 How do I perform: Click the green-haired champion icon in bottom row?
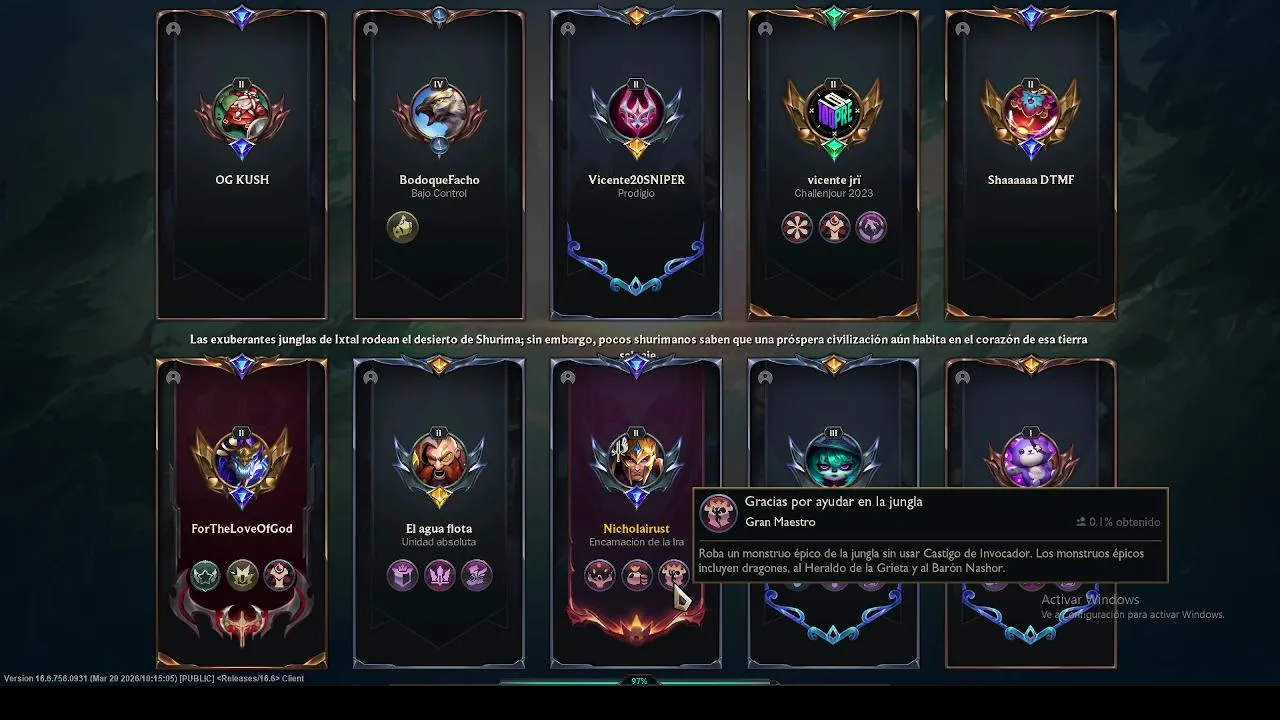tap(833, 462)
